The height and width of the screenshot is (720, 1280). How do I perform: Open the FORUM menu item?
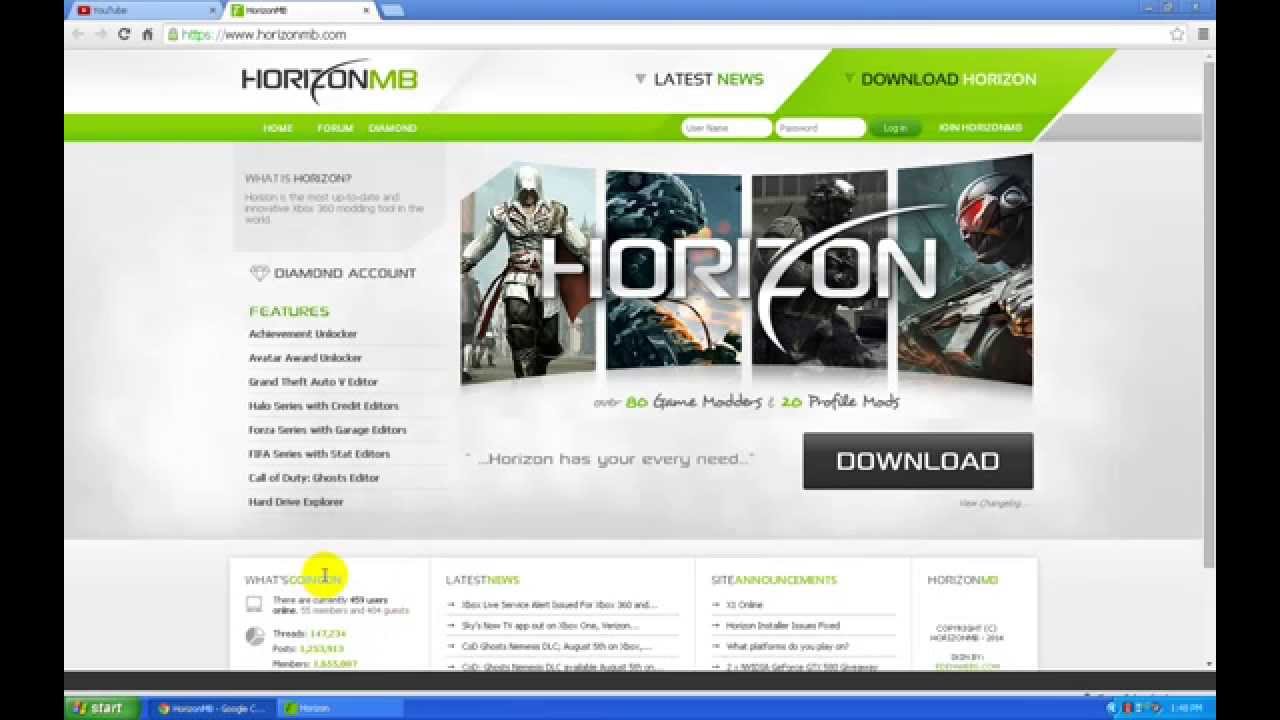click(335, 128)
